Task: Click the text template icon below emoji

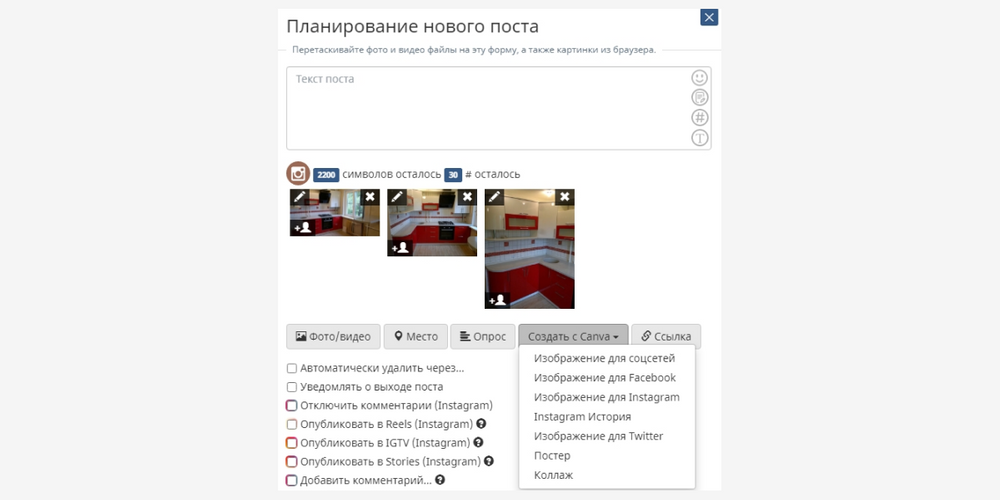Action: coord(700,97)
